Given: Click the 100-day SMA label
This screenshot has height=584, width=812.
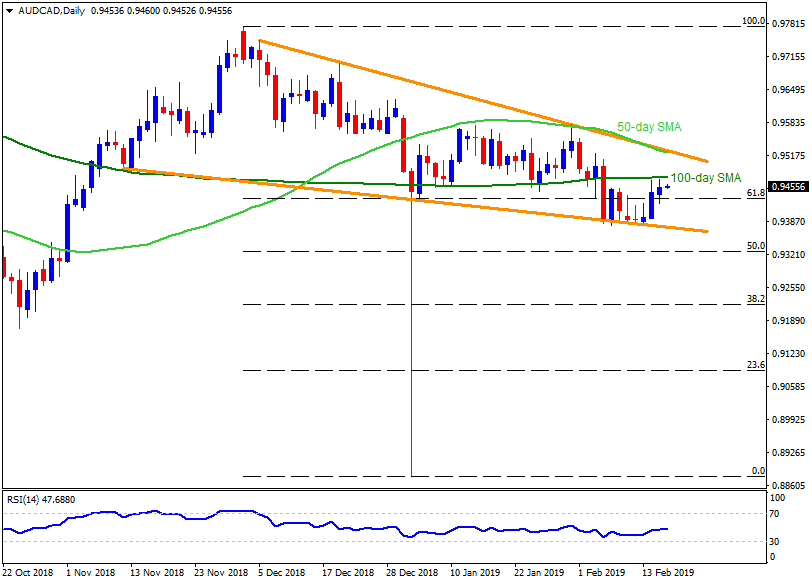Looking at the screenshot, I should (x=706, y=177).
